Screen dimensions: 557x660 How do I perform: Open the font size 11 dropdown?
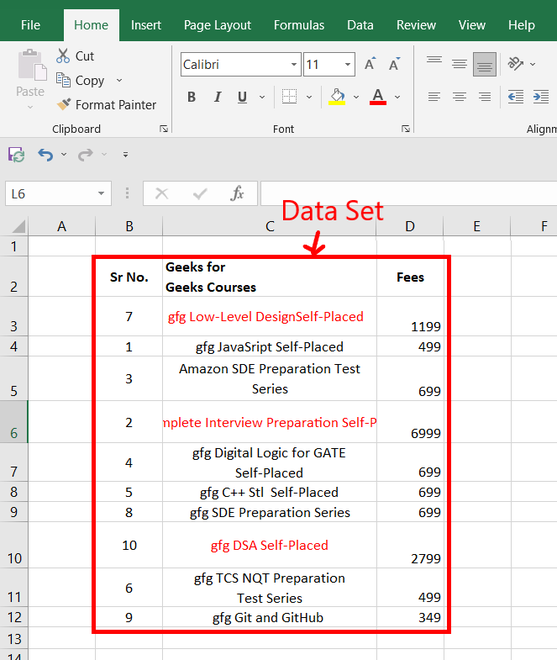pos(348,64)
